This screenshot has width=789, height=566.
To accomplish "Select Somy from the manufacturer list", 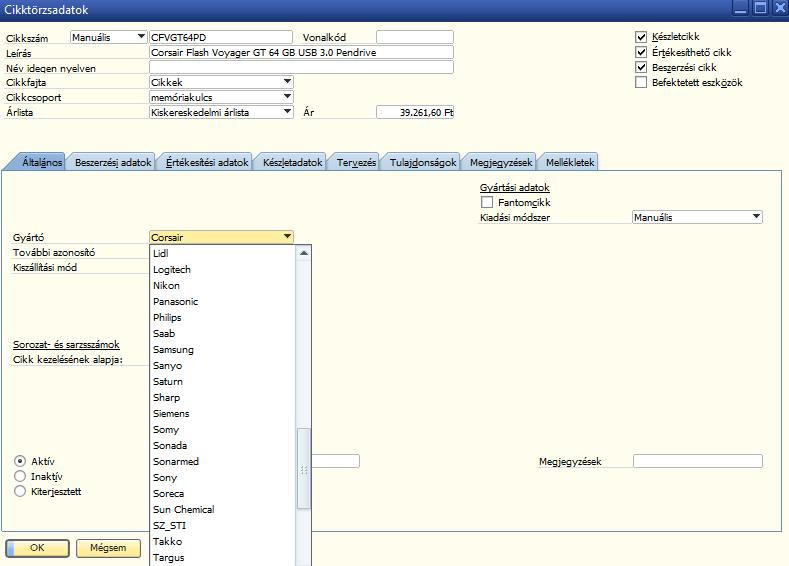I will tap(223, 430).
